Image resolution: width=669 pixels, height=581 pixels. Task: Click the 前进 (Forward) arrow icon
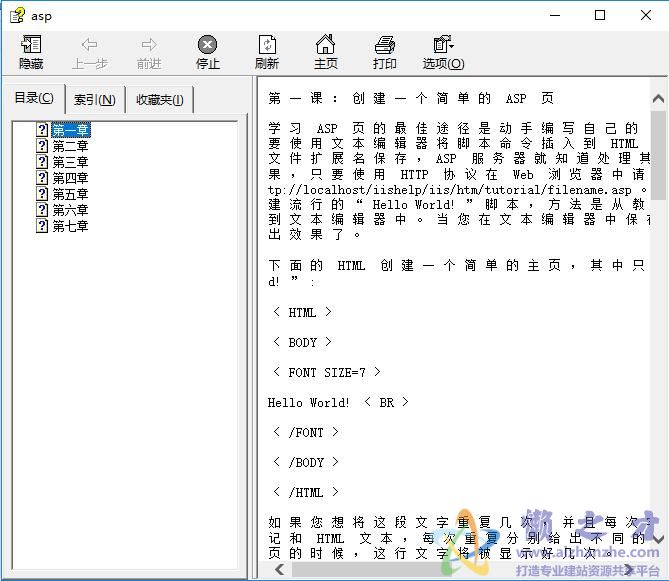pos(149,44)
